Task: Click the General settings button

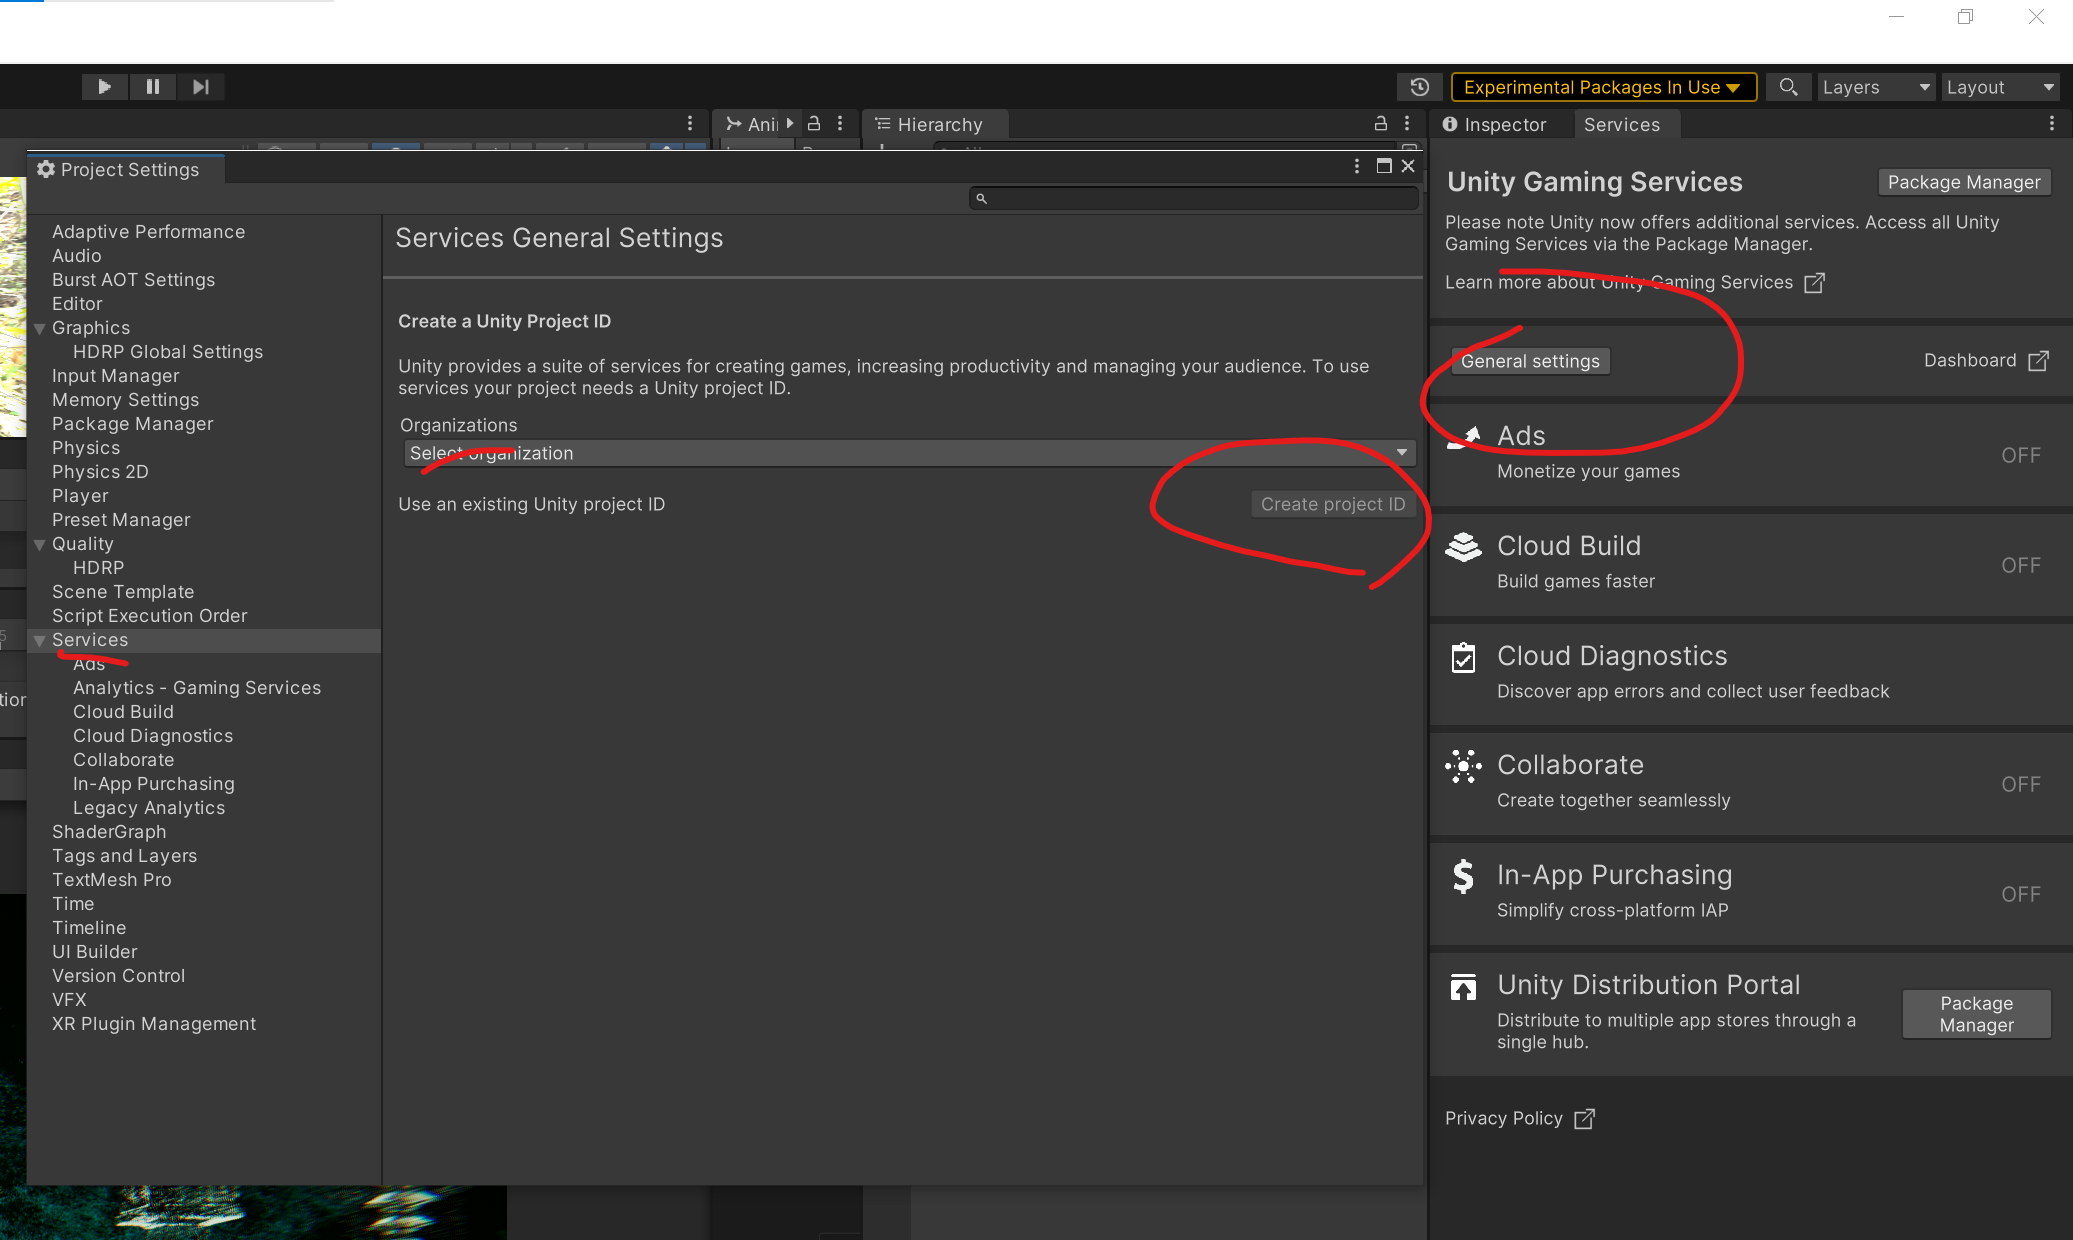Action: [x=1529, y=361]
